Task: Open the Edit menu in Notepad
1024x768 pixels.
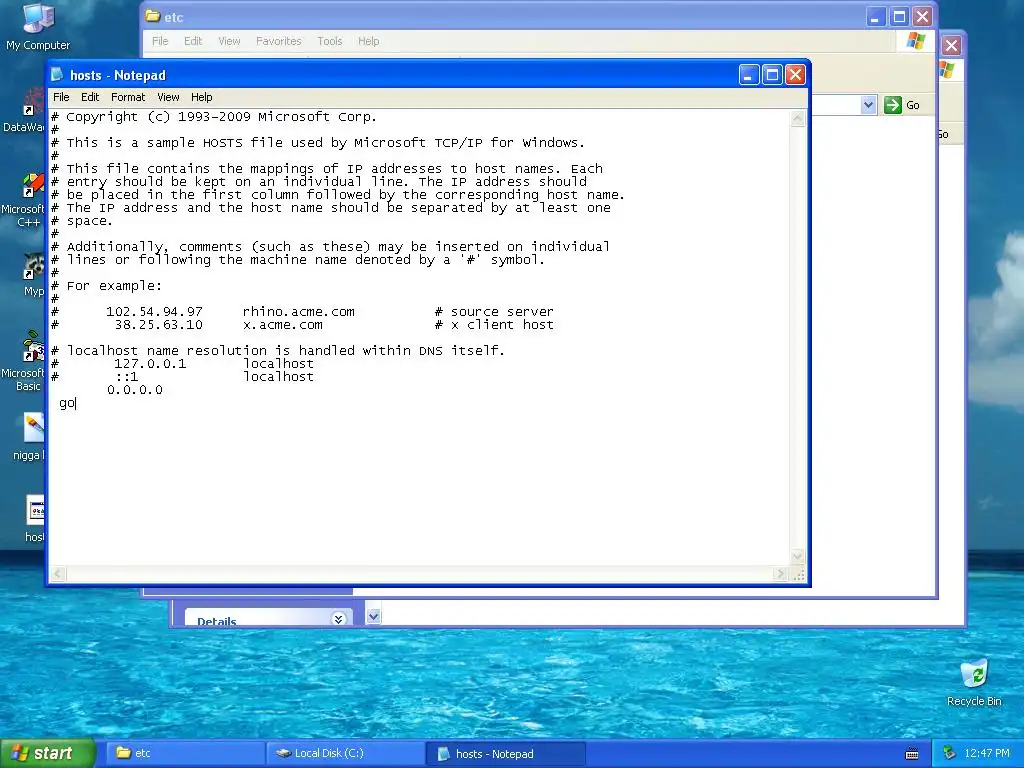Action: tap(90, 97)
